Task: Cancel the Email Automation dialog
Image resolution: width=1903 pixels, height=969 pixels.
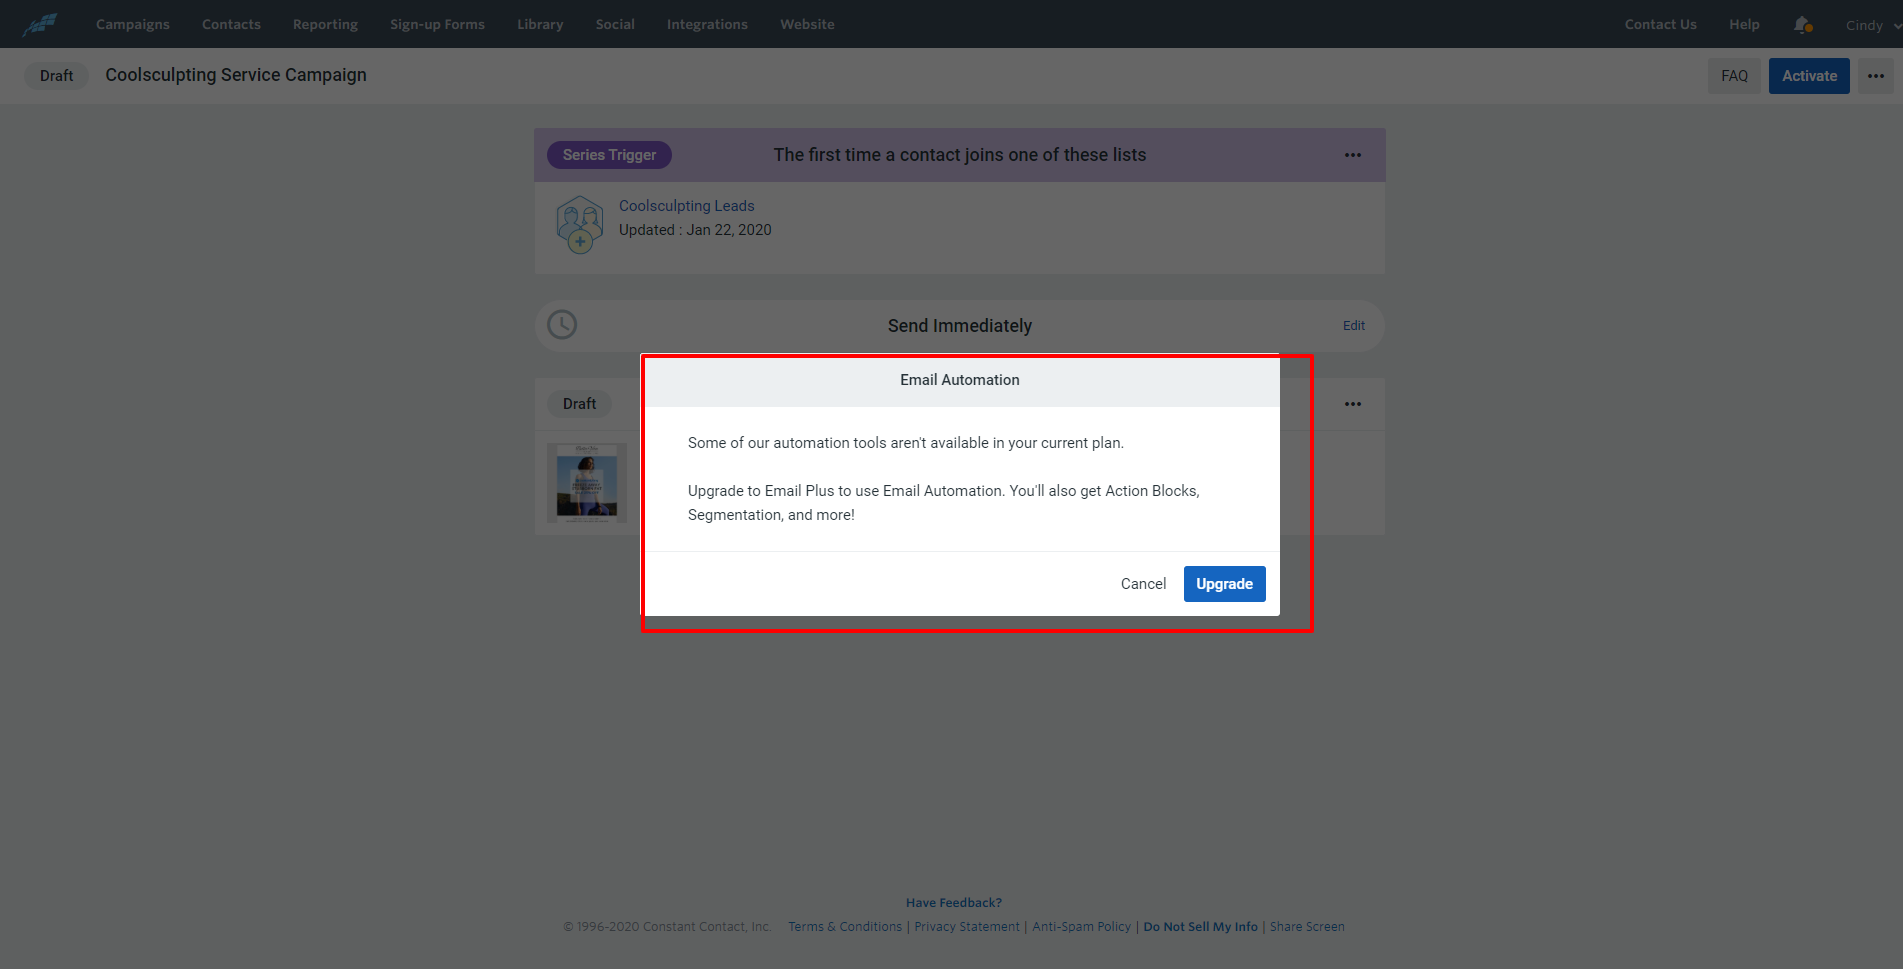Action: (x=1143, y=584)
